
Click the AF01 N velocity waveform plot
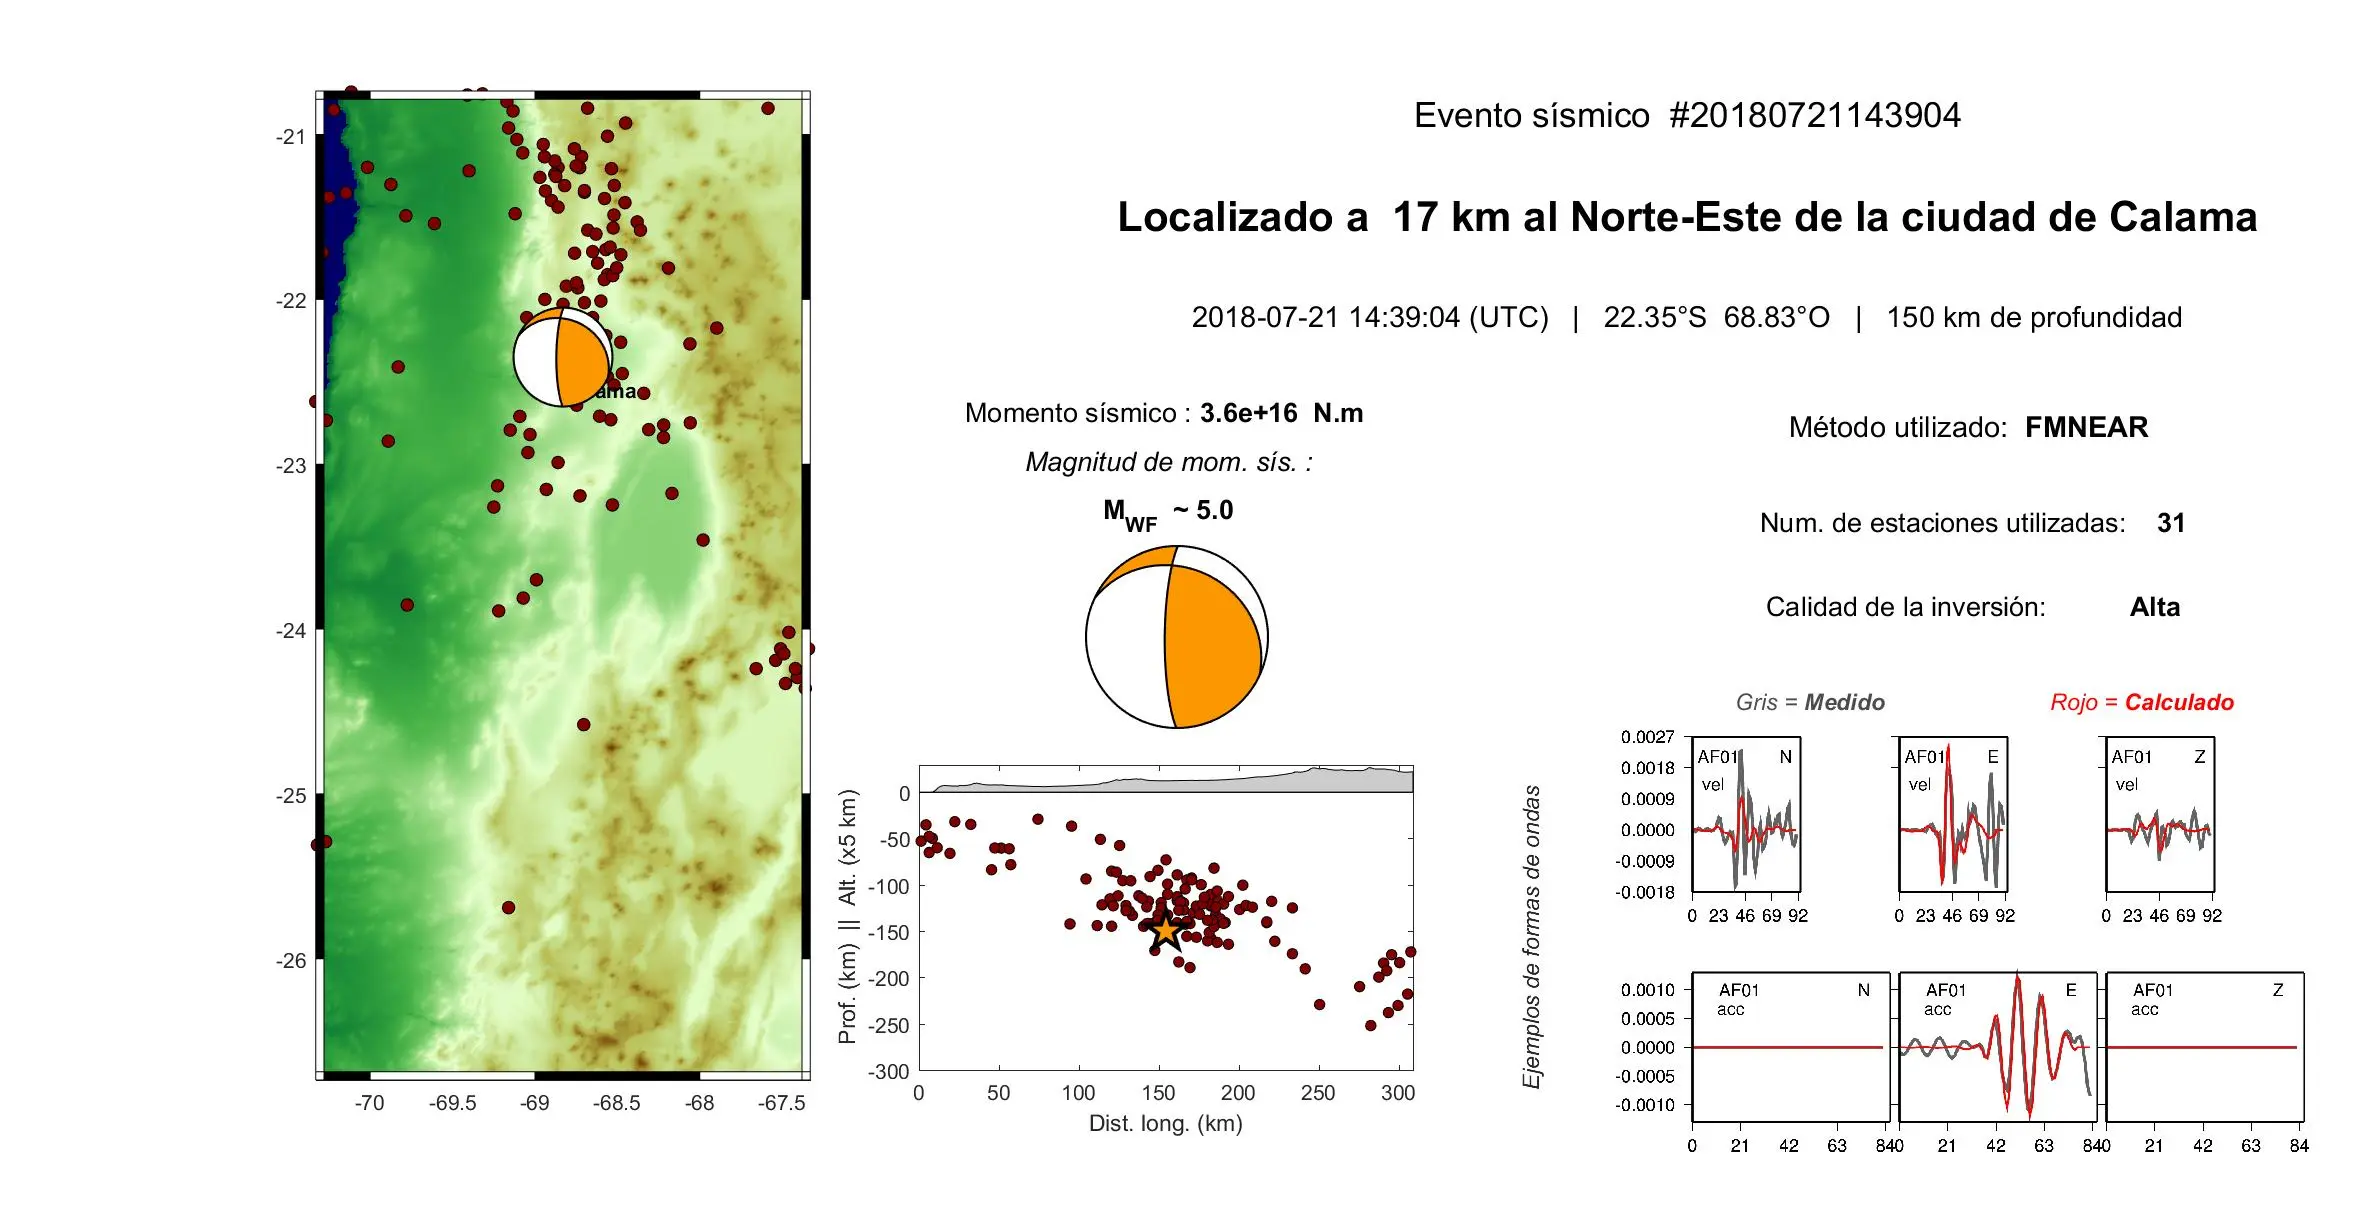tap(1746, 814)
